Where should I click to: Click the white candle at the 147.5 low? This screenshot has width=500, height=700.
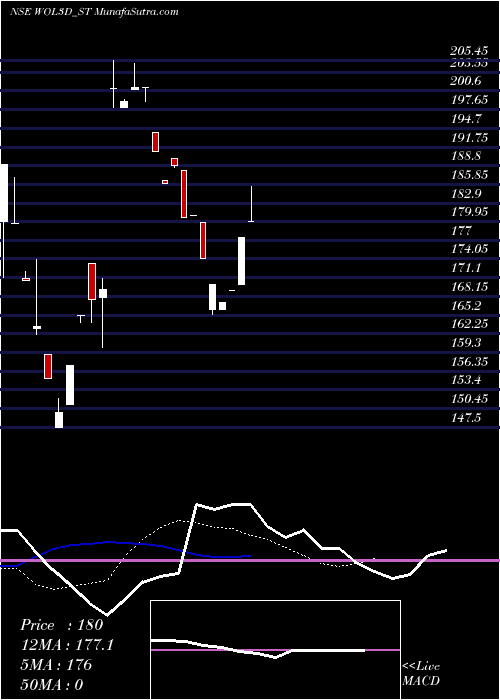(59, 420)
